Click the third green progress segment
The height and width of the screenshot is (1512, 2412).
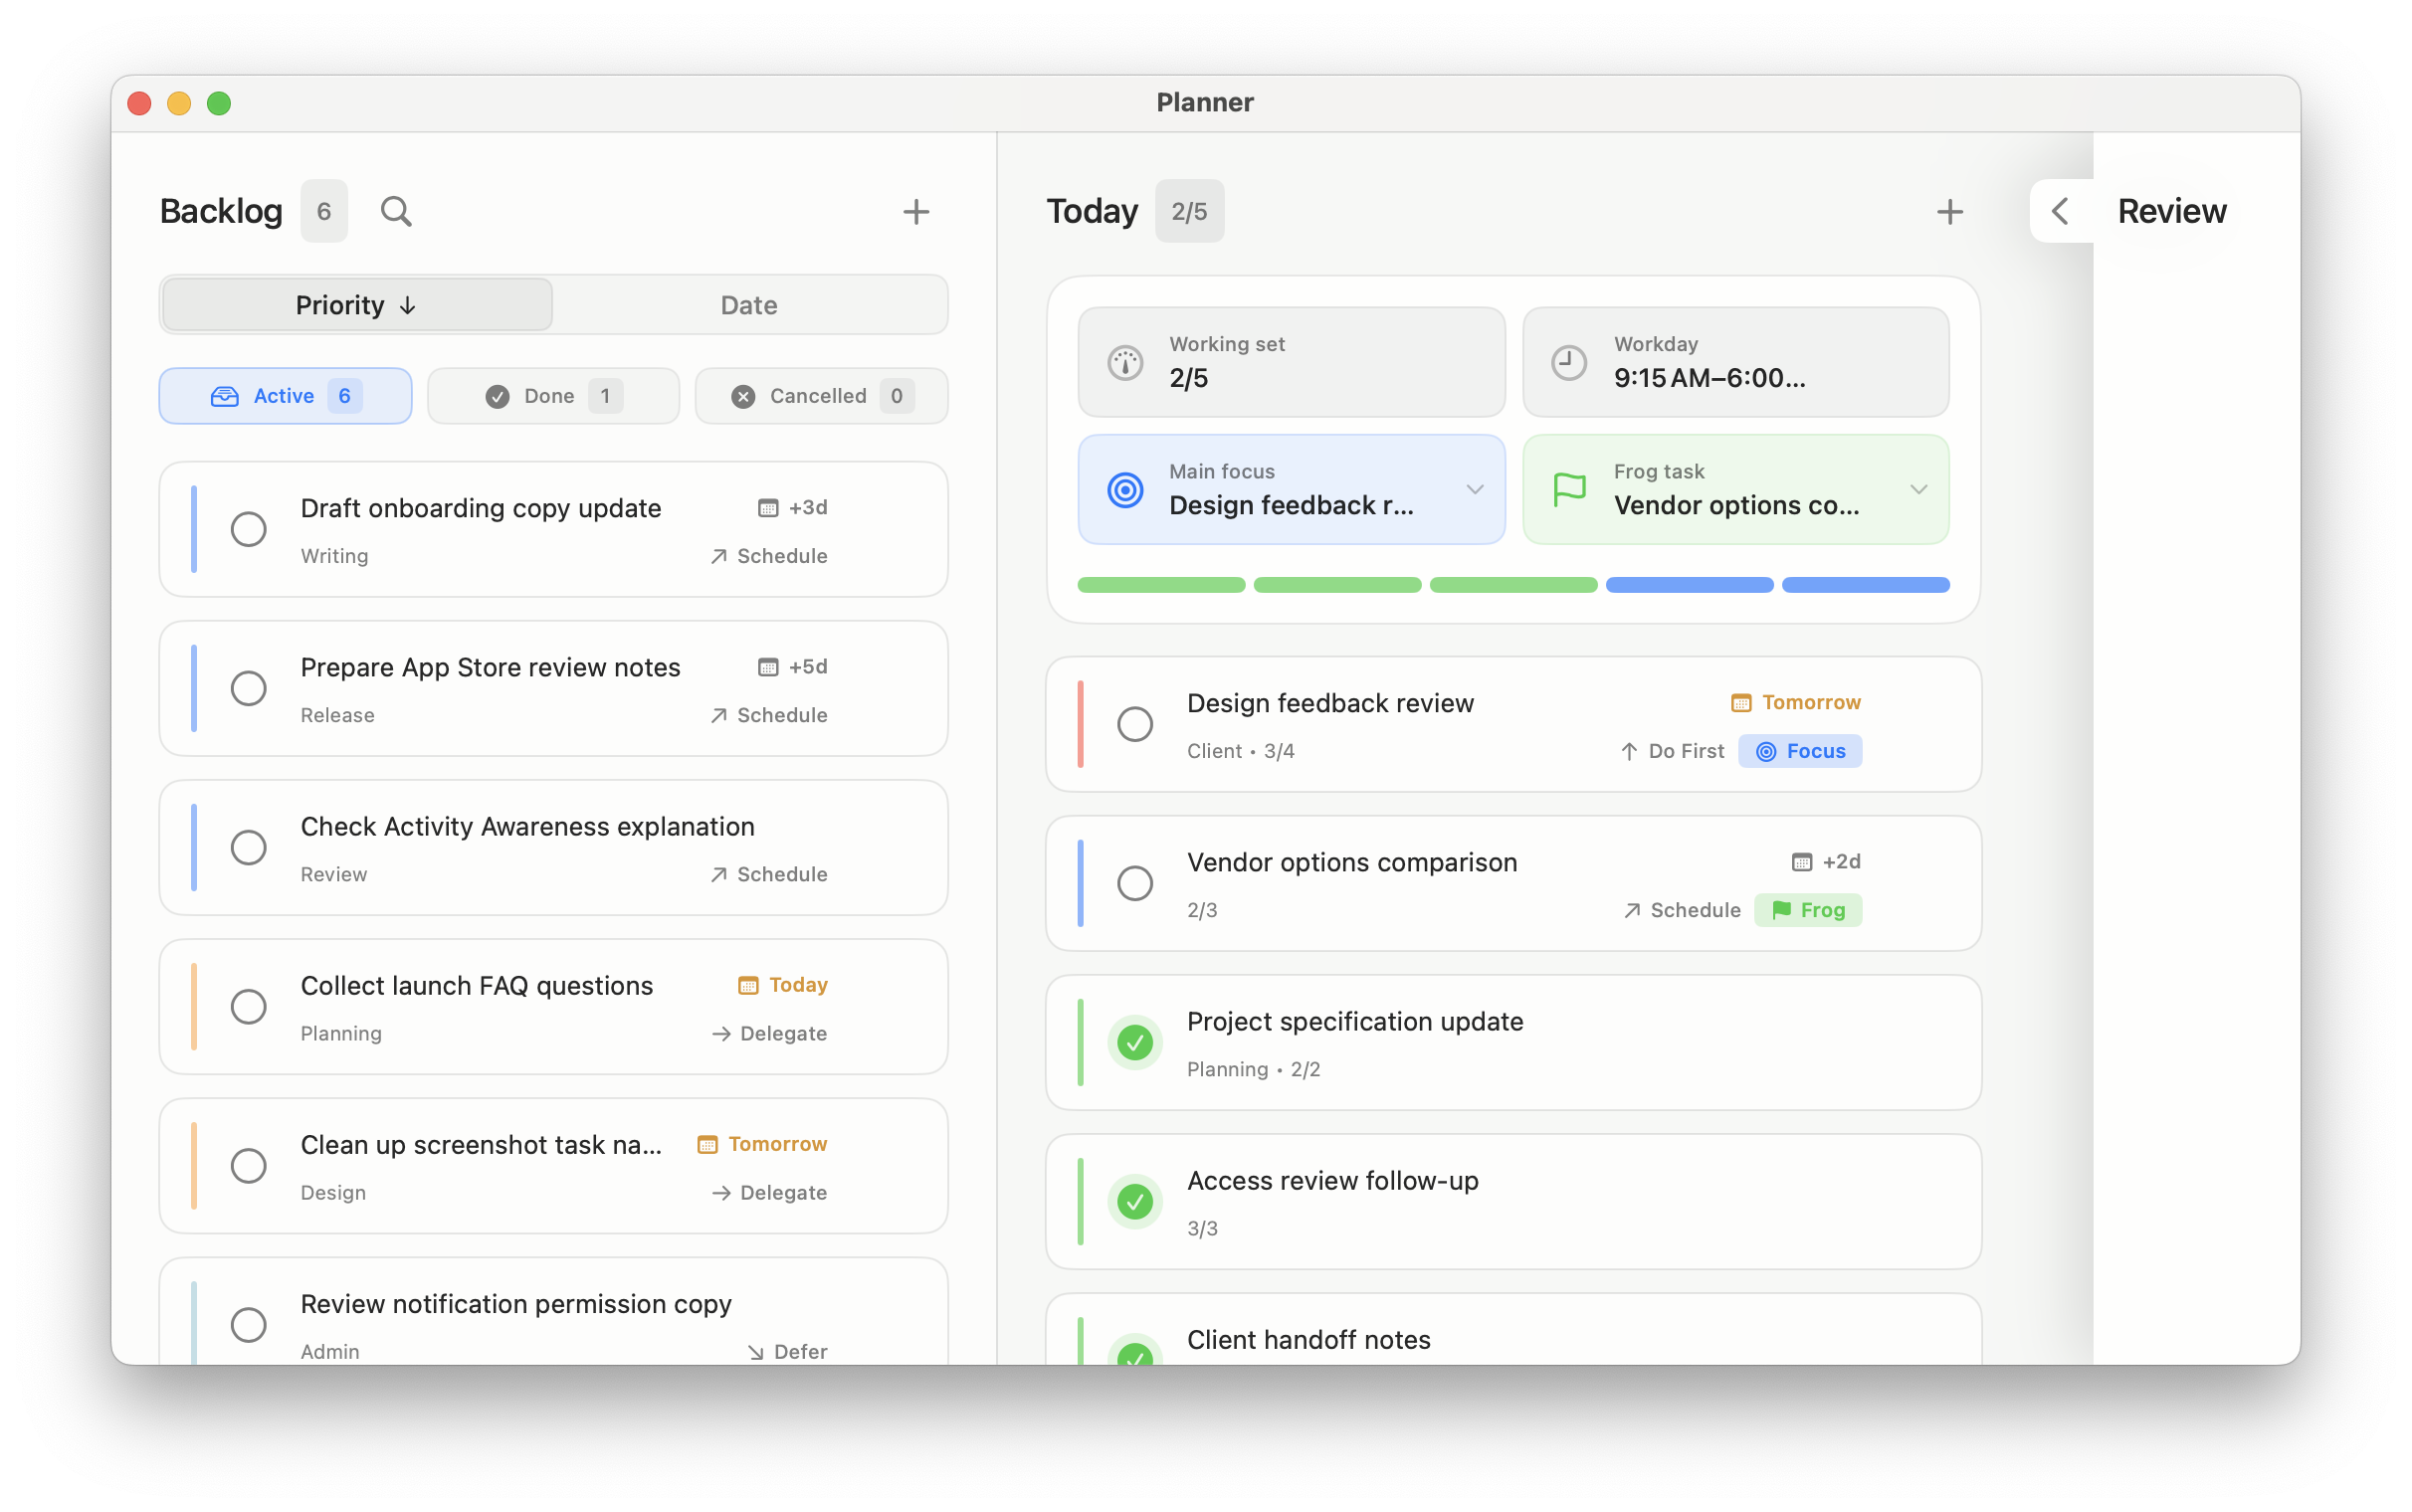(x=1513, y=585)
